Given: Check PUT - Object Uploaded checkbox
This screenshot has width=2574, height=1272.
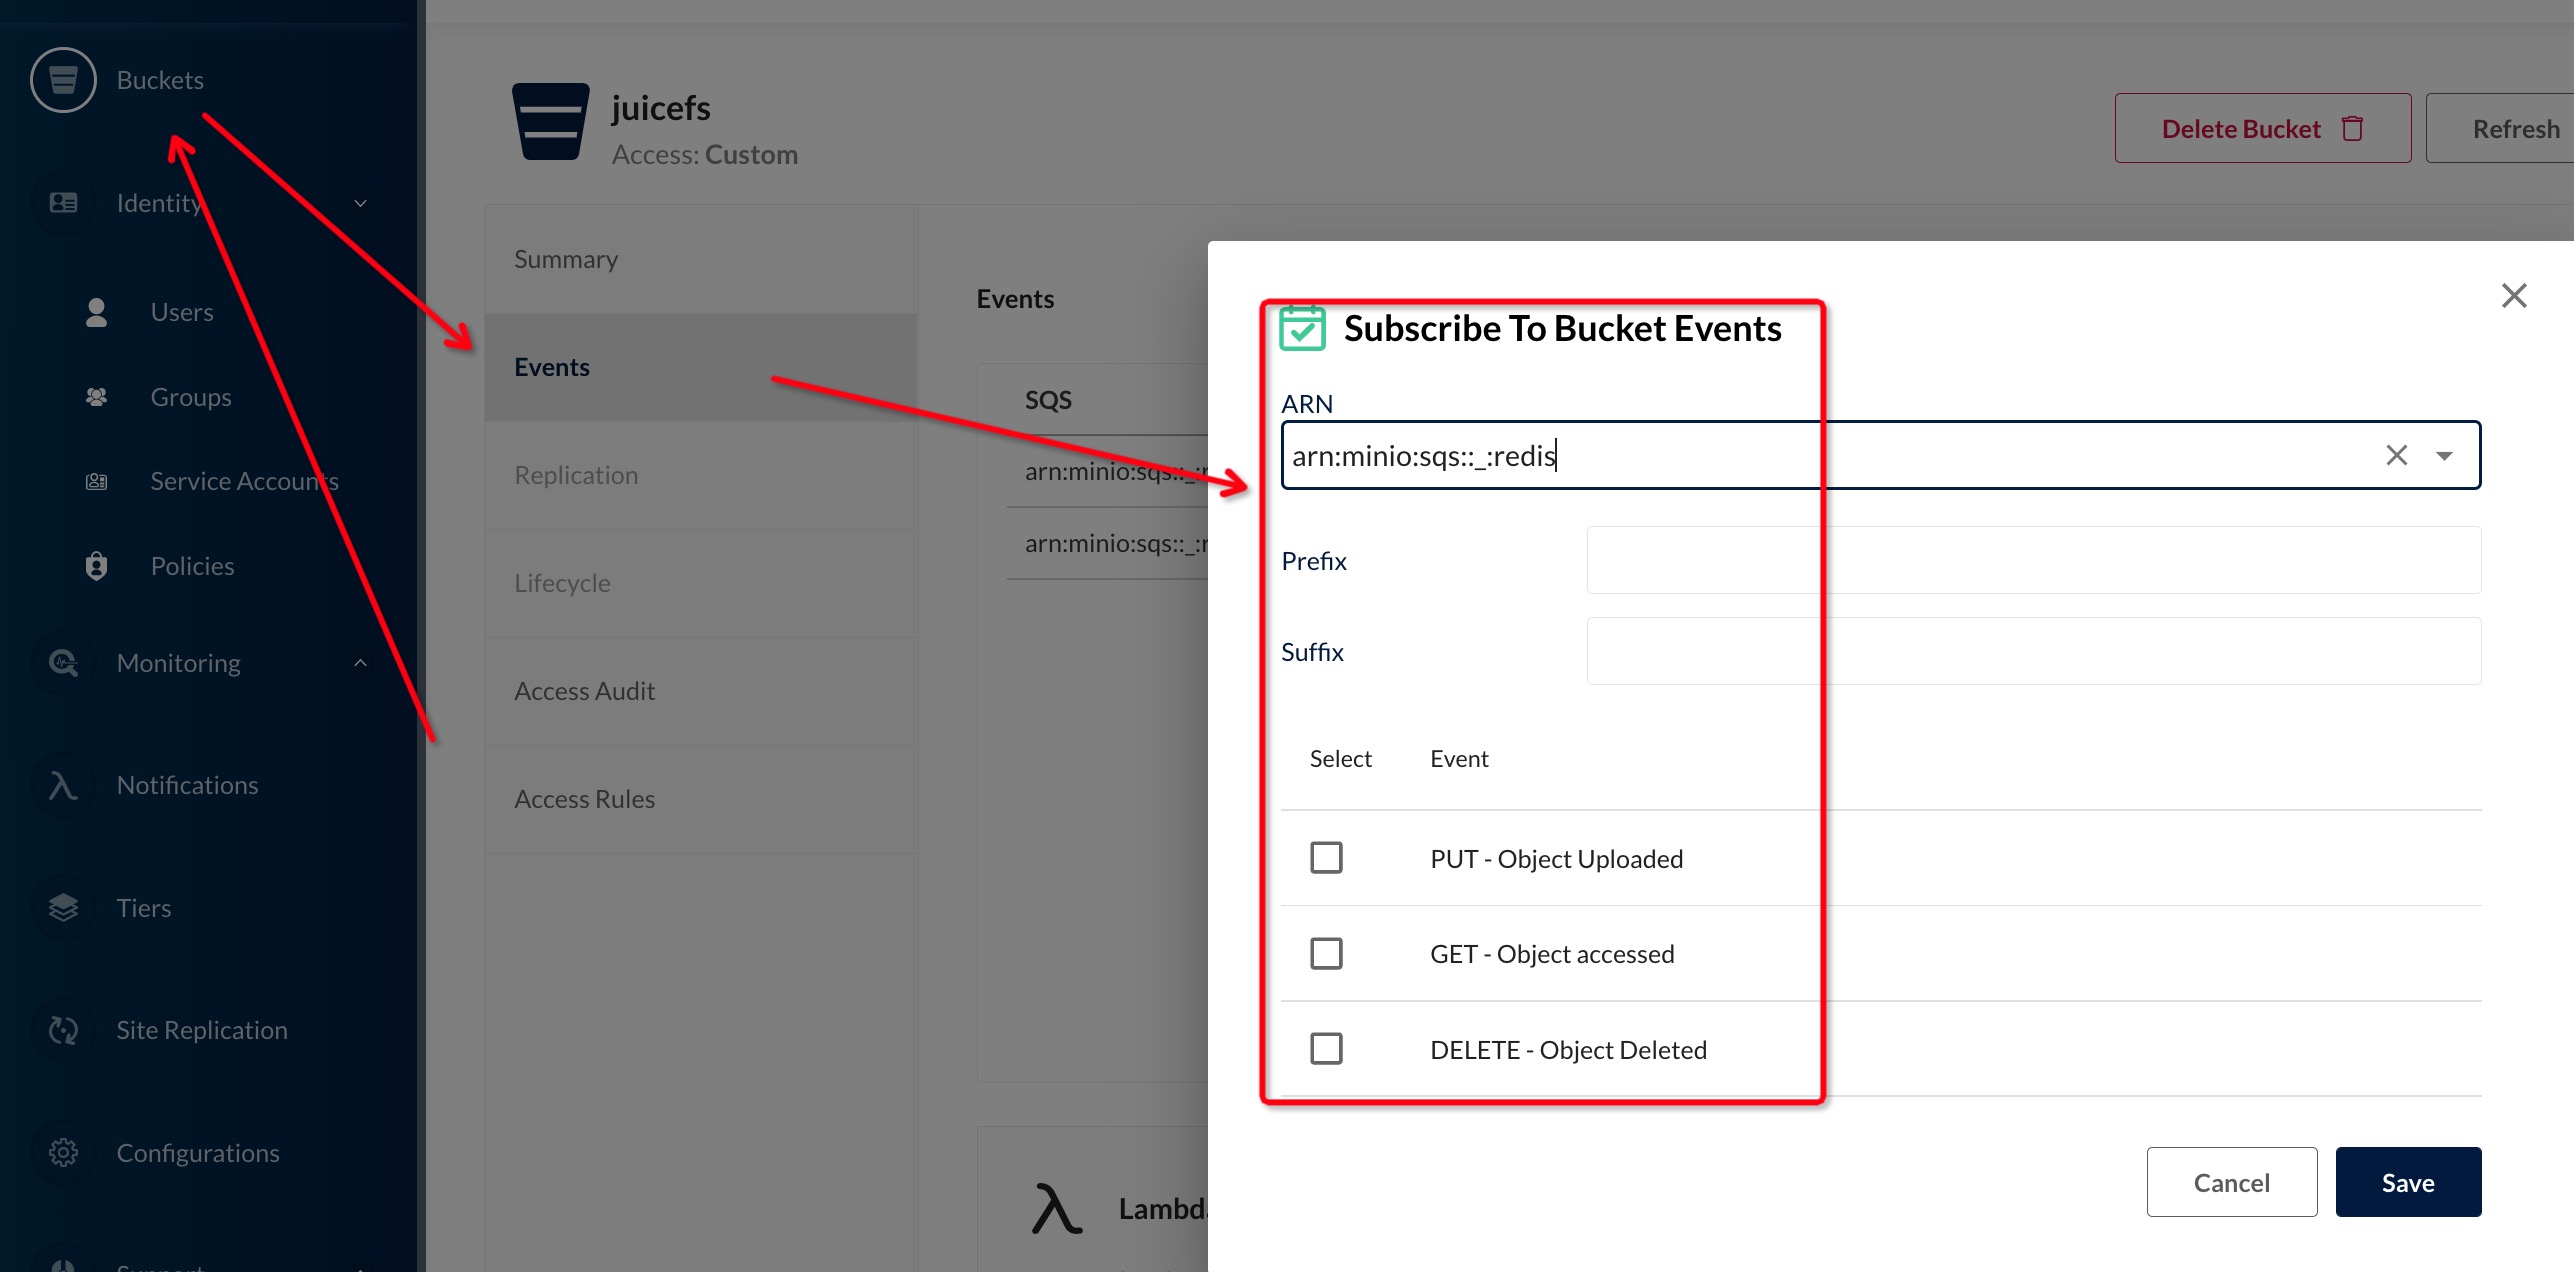Looking at the screenshot, I should click(x=1326, y=858).
